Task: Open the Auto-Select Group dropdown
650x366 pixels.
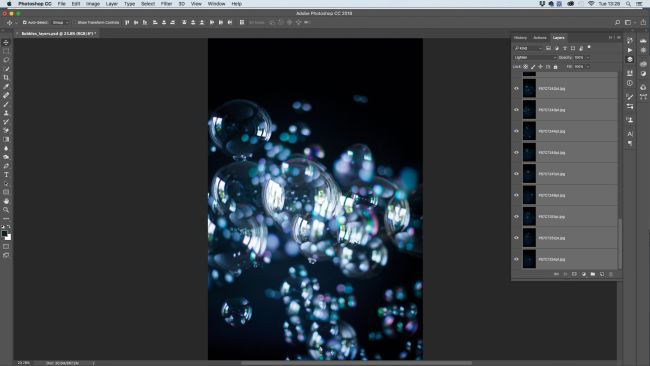Action: click(61, 22)
